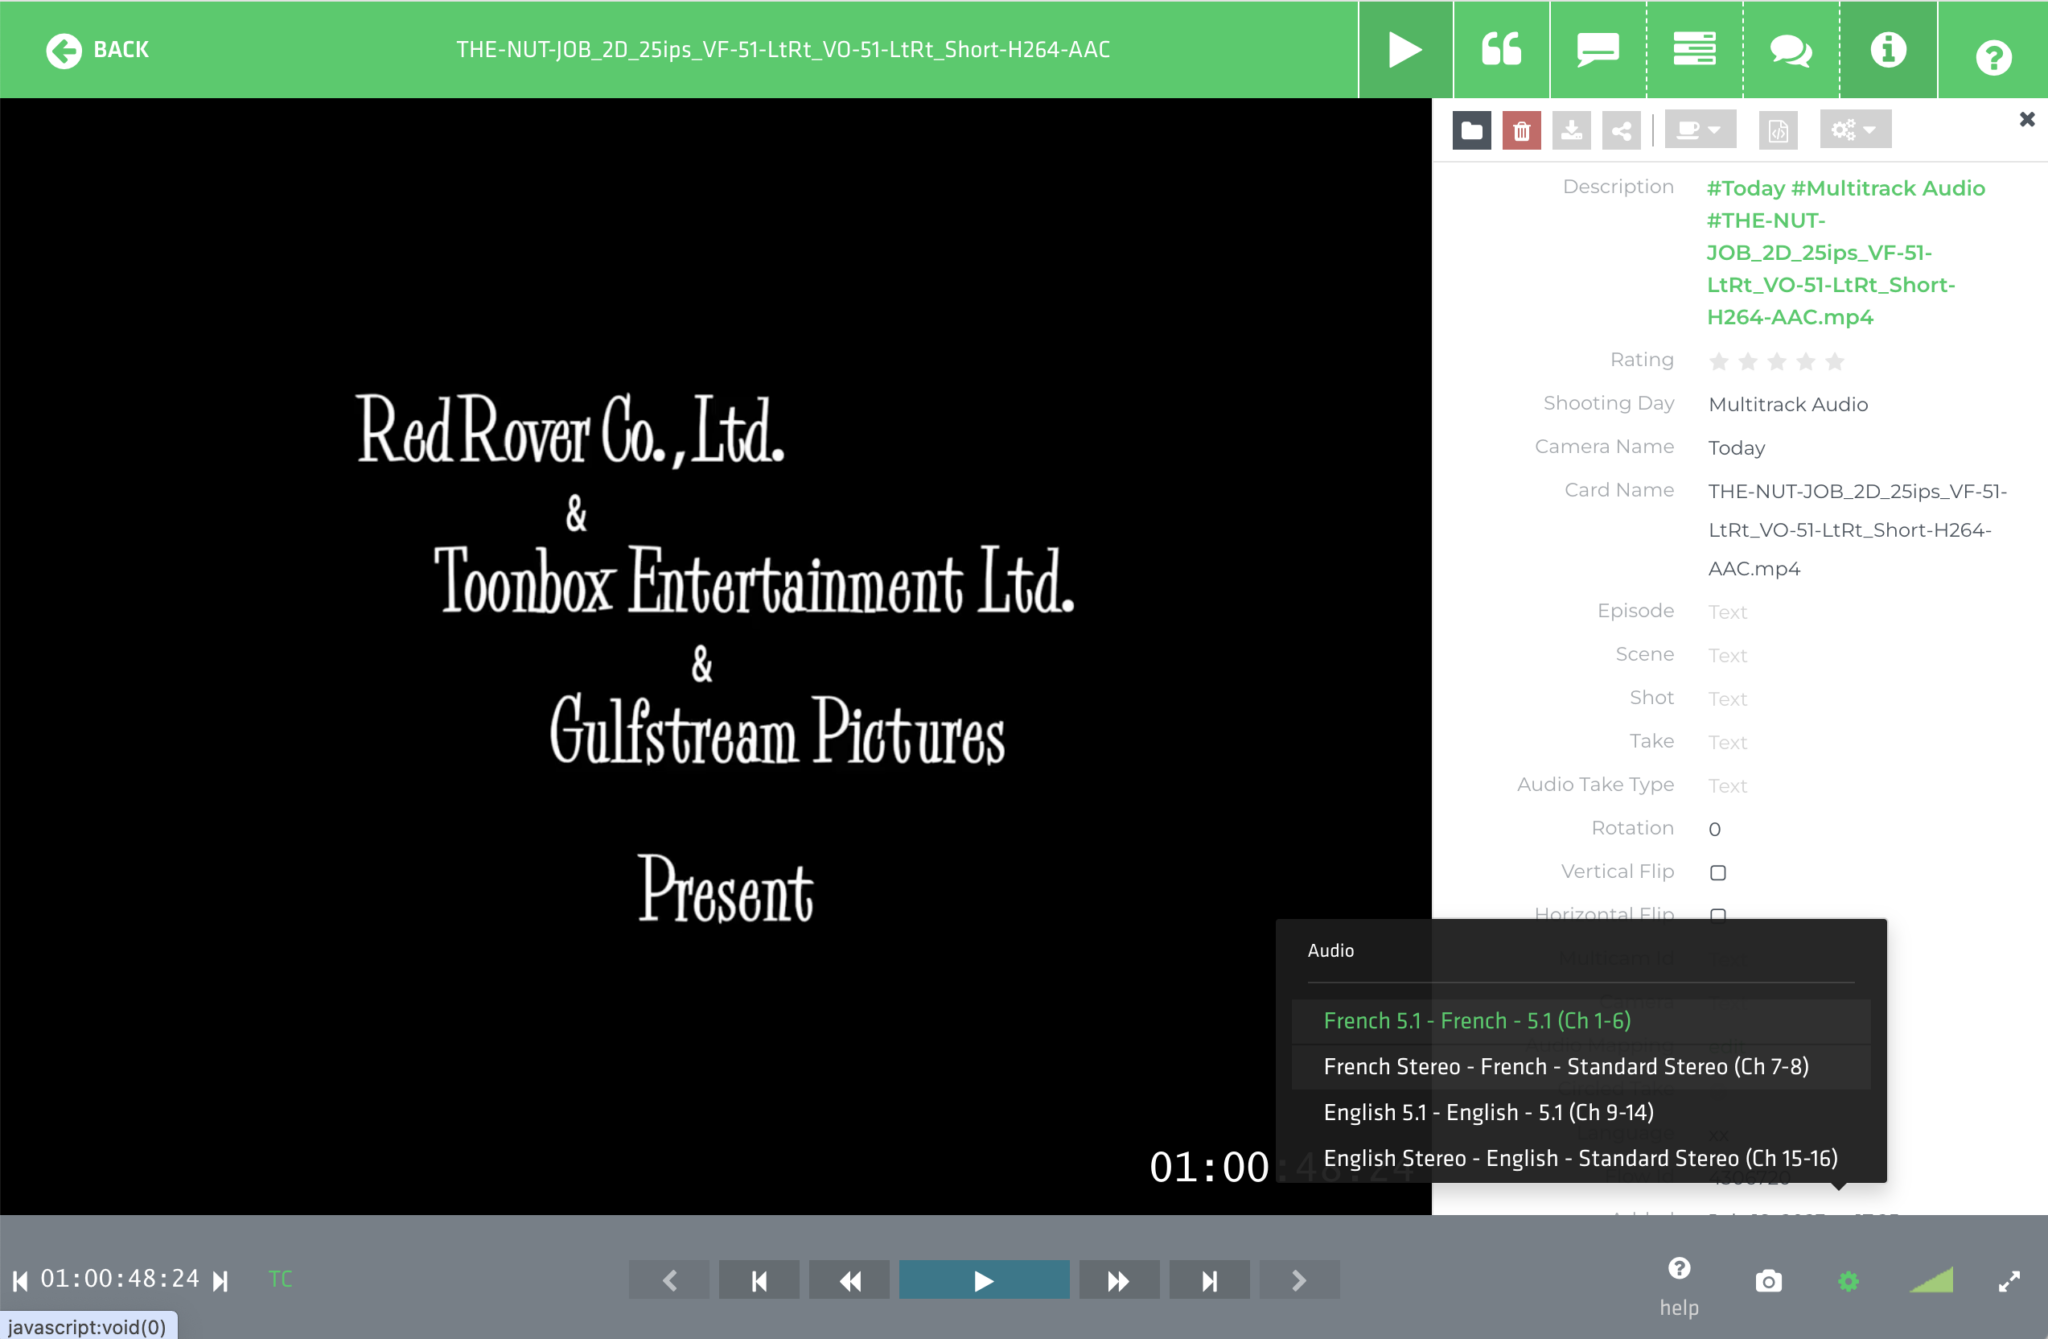Open the comments speech bubble icon
This screenshot has width=2048, height=1339.
pyautogui.click(x=1597, y=49)
